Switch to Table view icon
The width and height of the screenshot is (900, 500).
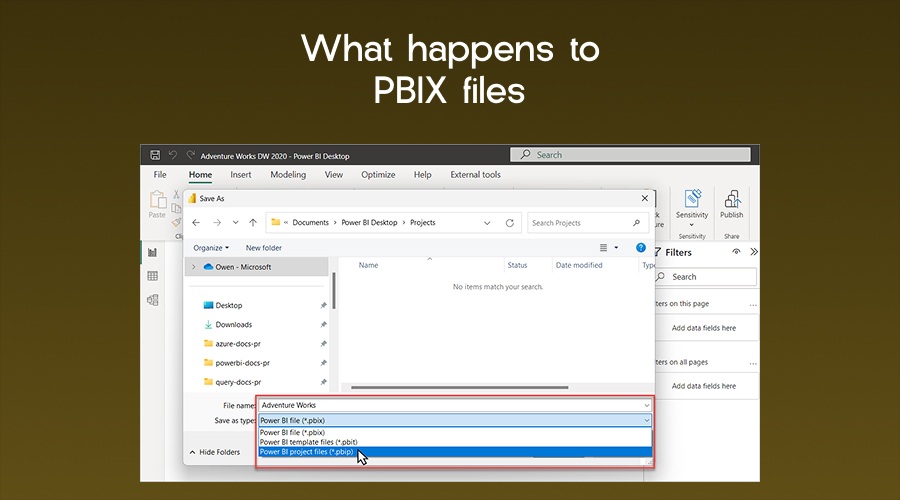pyautogui.click(x=153, y=276)
